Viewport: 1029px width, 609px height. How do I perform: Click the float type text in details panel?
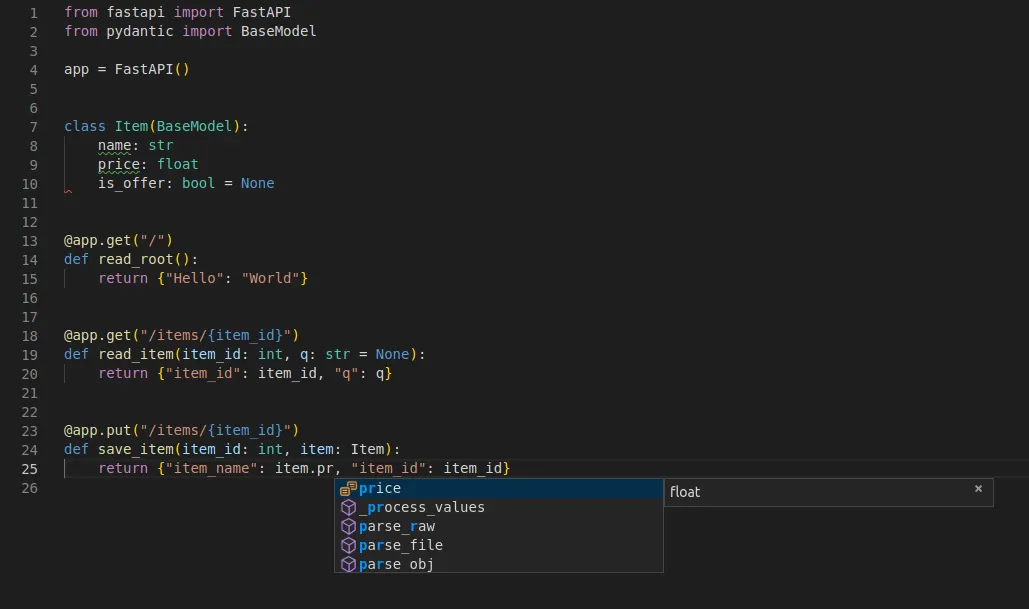685,491
